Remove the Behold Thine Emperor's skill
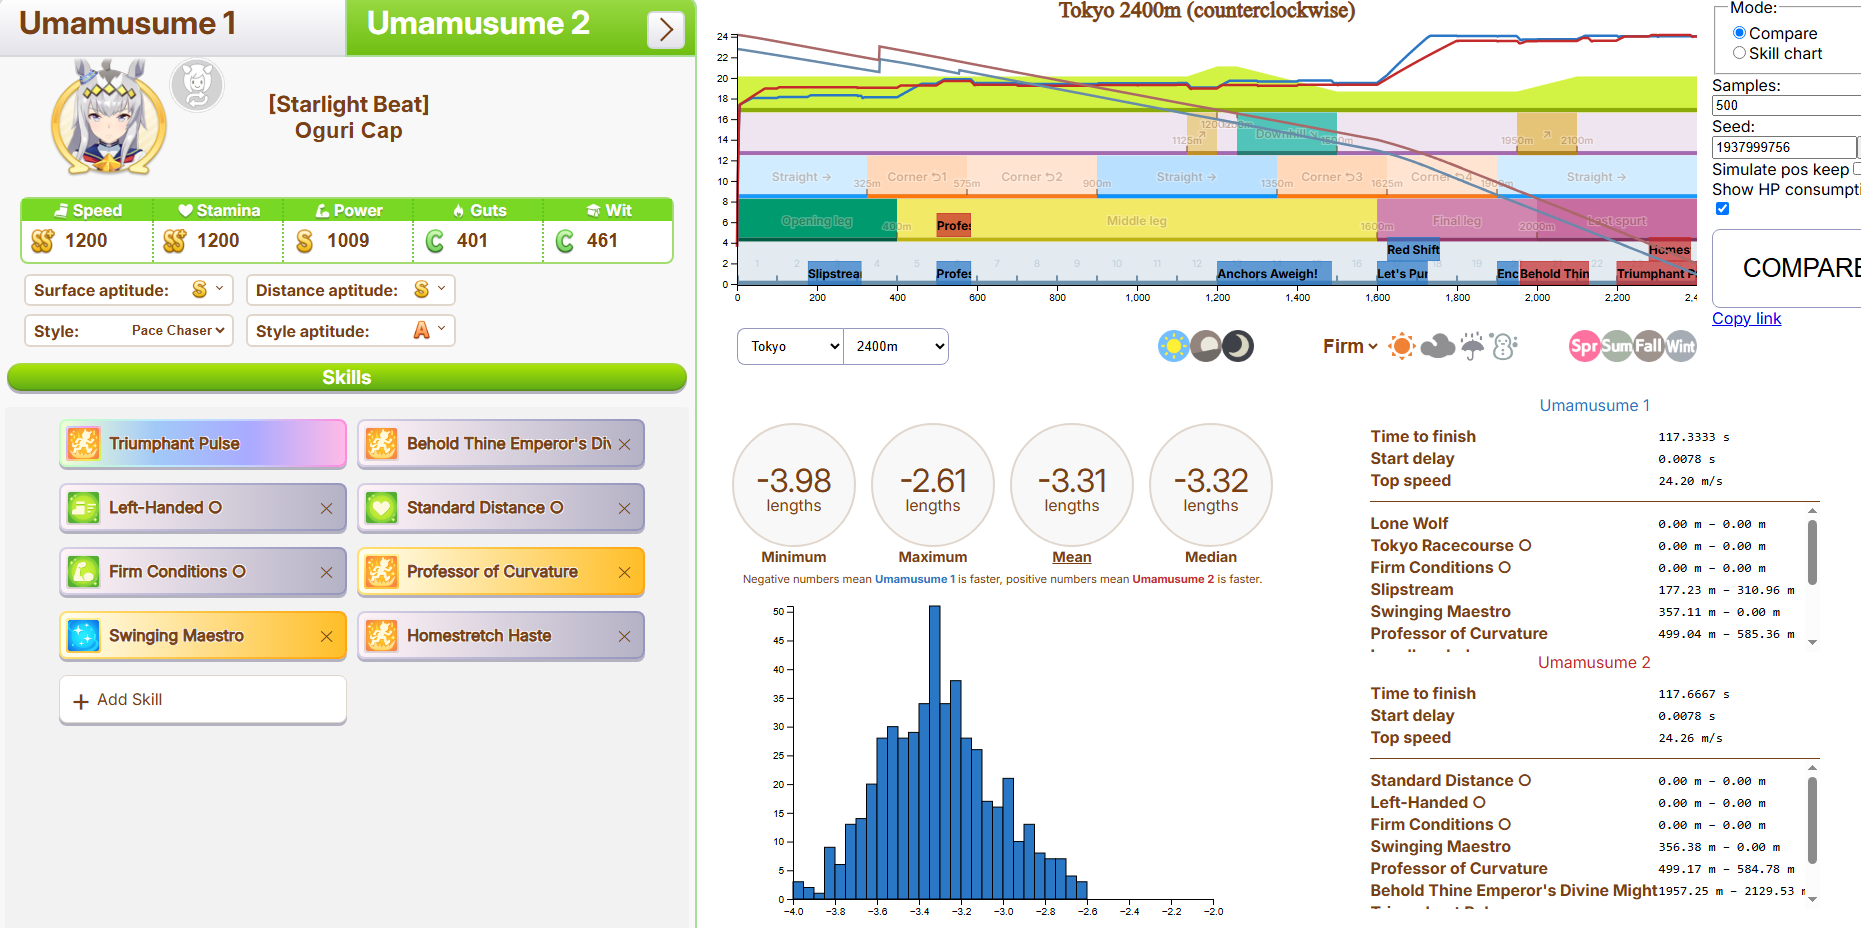 624,444
